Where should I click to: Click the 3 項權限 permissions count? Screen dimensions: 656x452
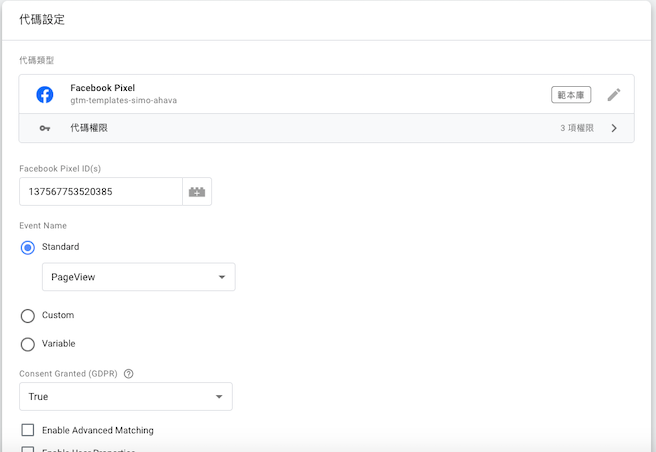click(x=577, y=128)
